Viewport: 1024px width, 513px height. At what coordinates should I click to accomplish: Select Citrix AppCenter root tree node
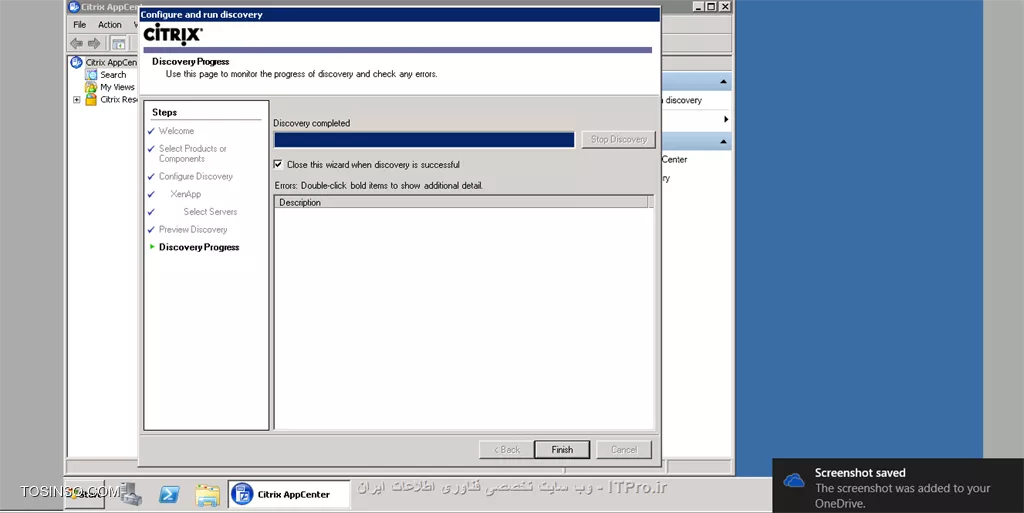click(111, 62)
